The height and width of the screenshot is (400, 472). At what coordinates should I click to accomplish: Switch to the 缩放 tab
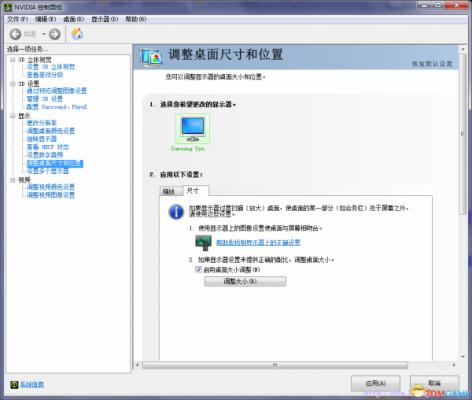[169, 191]
